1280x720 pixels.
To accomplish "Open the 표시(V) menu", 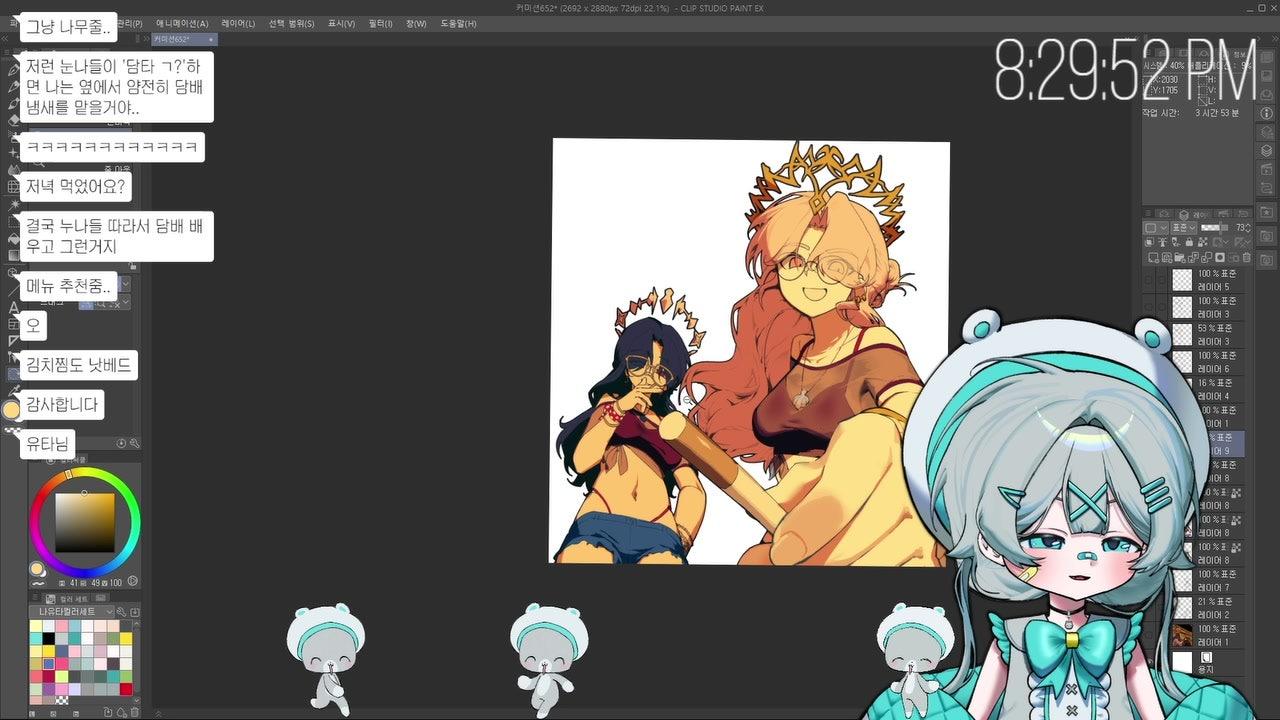I will tap(341, 23).
